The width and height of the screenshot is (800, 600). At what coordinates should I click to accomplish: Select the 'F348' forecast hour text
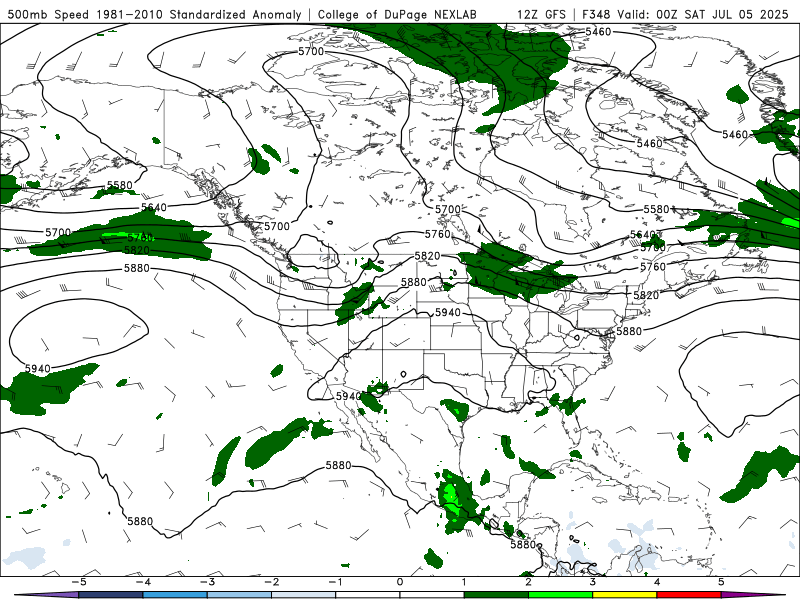click(597, 14)
